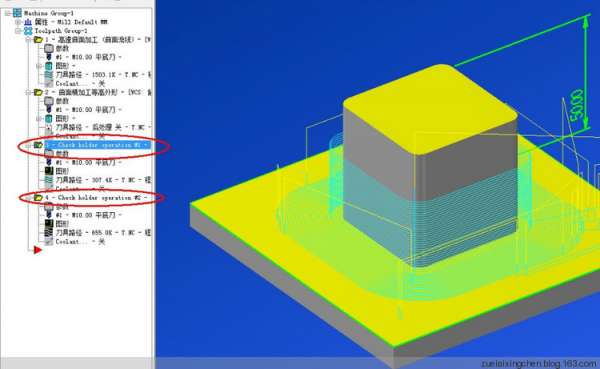The width and height of the screenshot is (600, 369).
Task: Click the toolpath icon beside 655.0K
Action: (x=49, y=233)
